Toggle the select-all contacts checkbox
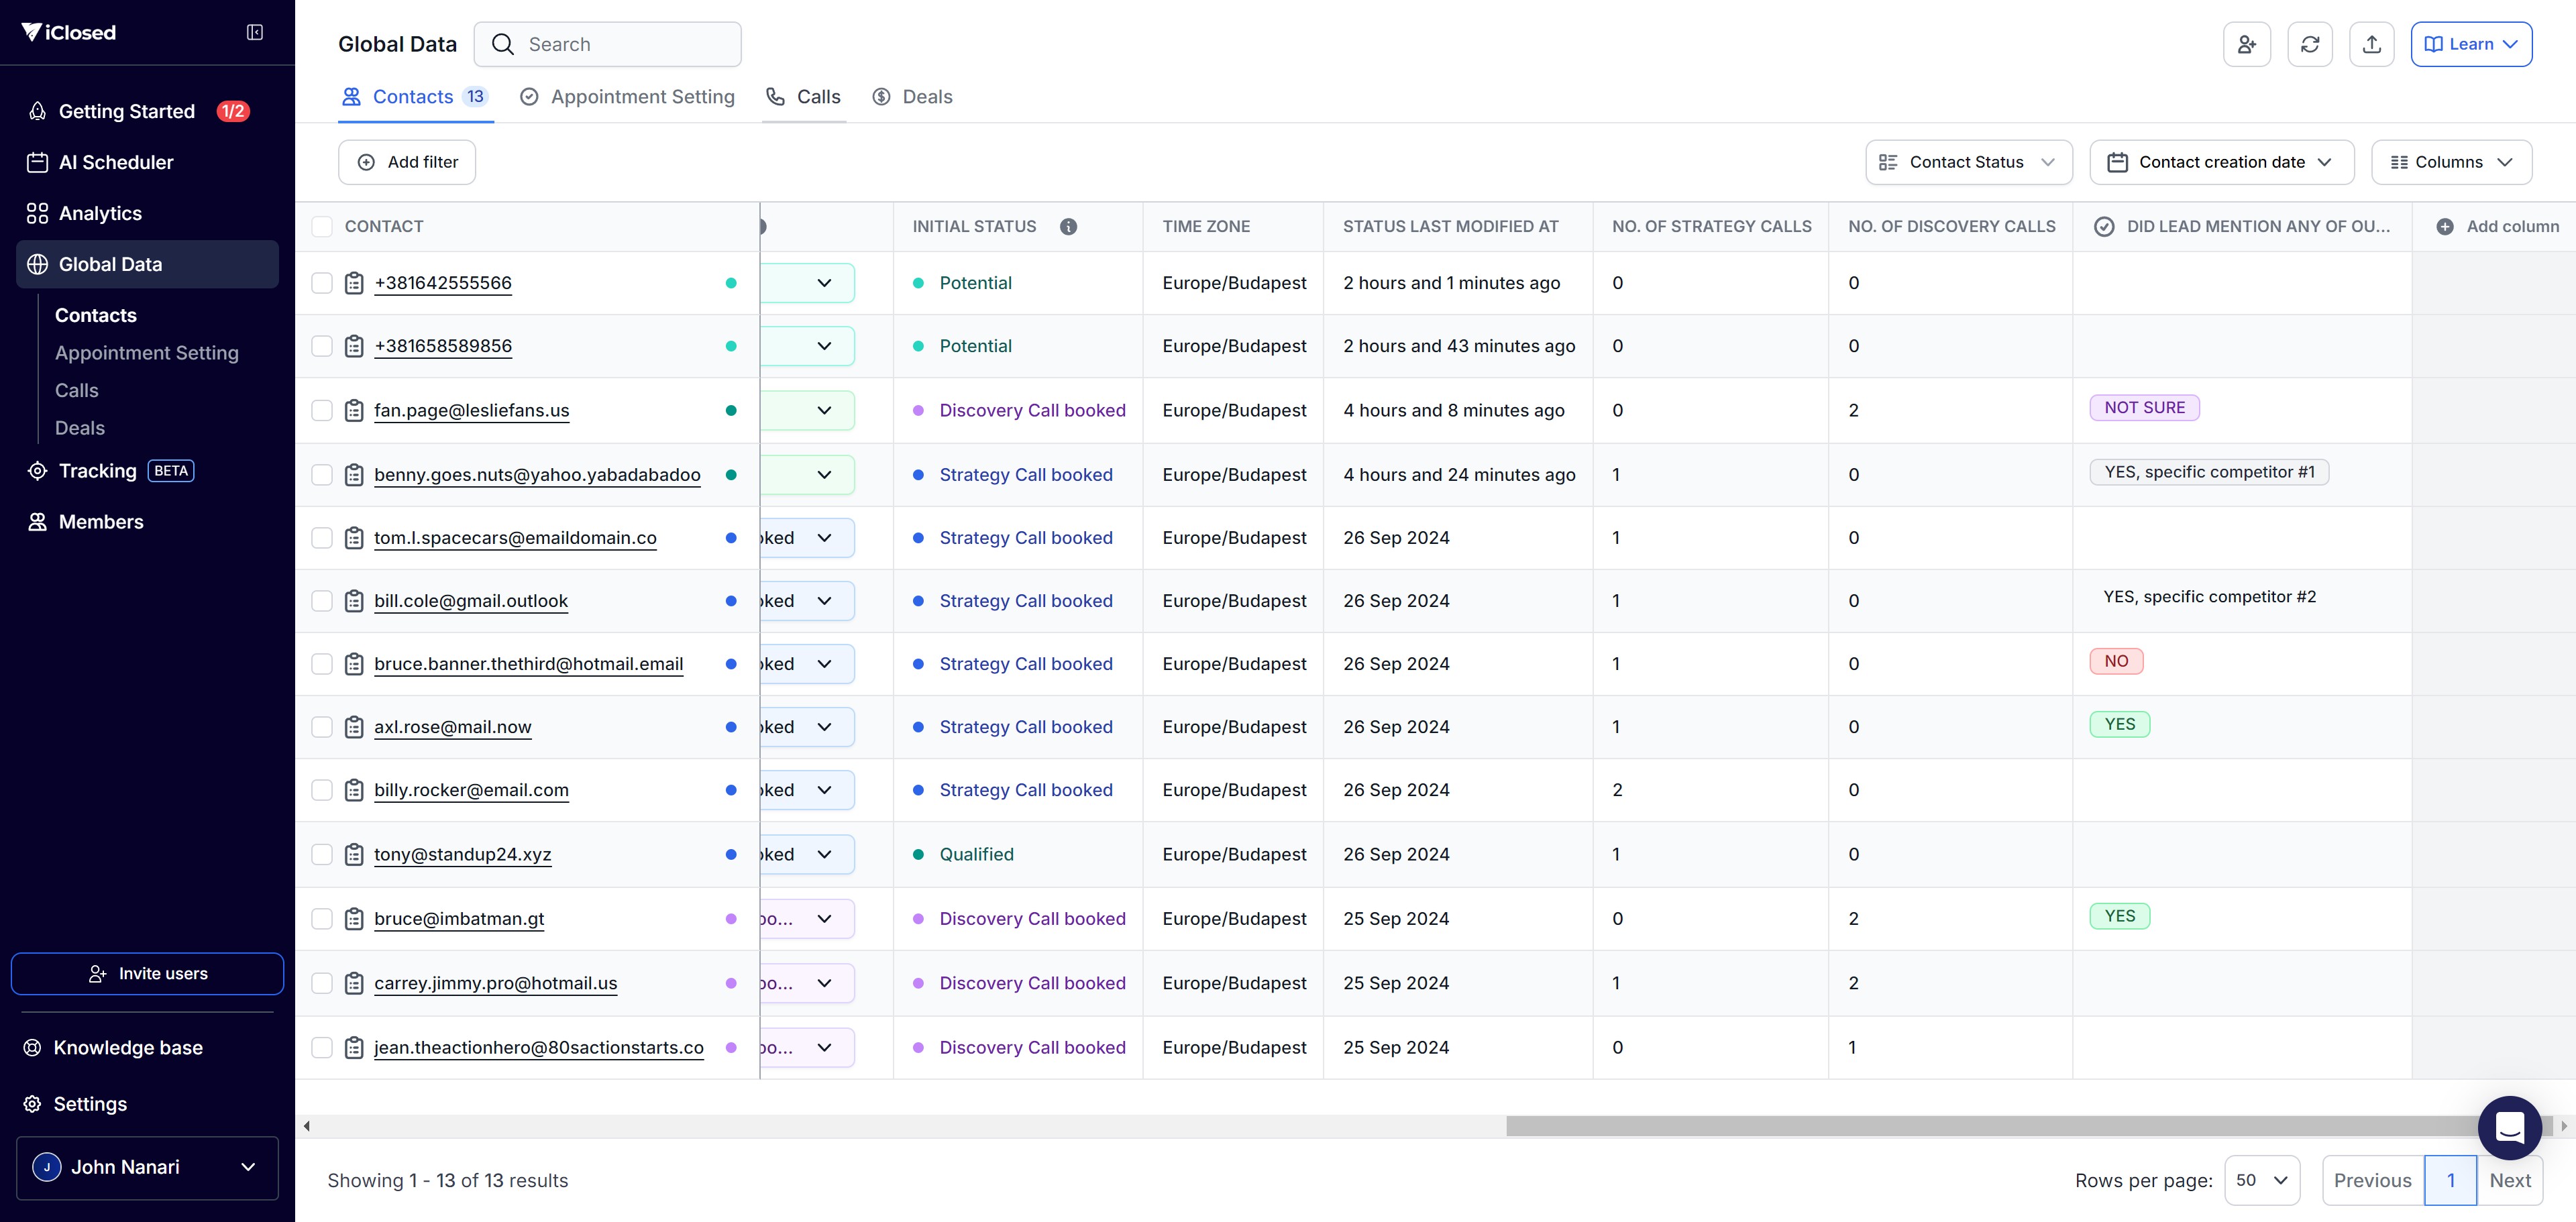 point(322,227)
